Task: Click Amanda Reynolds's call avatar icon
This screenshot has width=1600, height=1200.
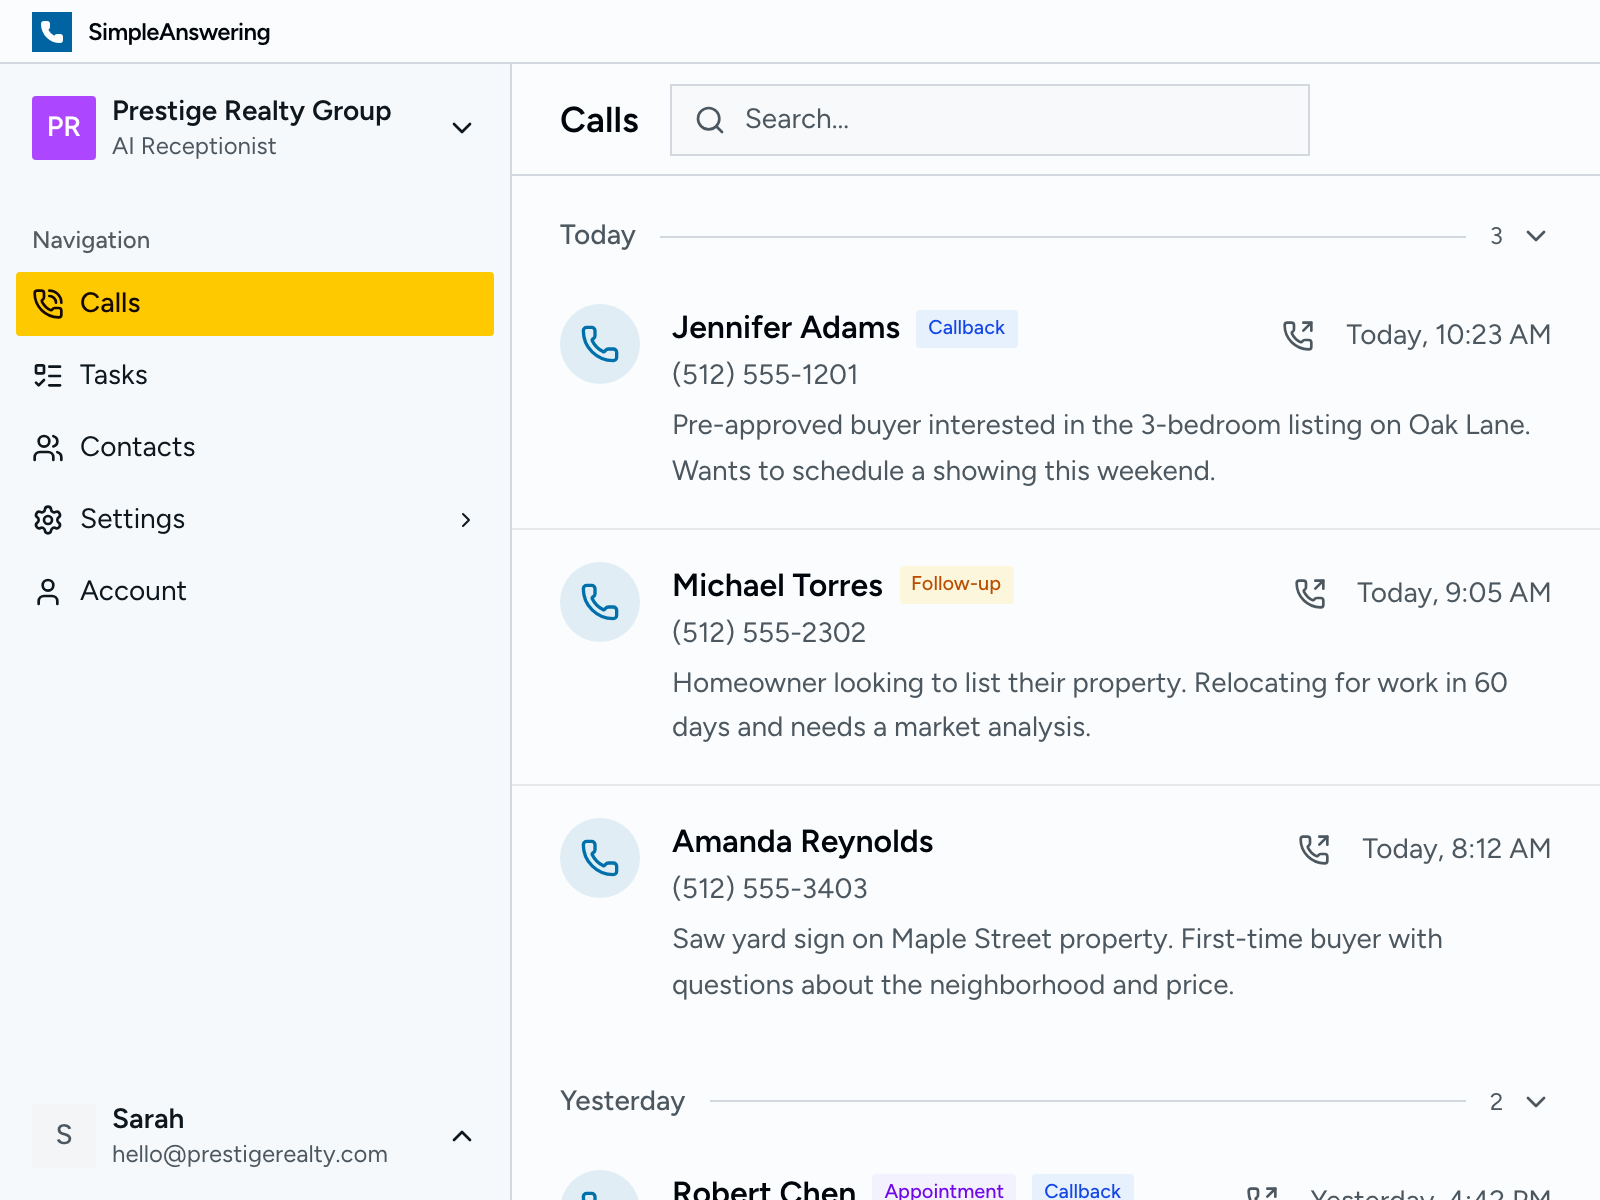Action: [599, 858]
